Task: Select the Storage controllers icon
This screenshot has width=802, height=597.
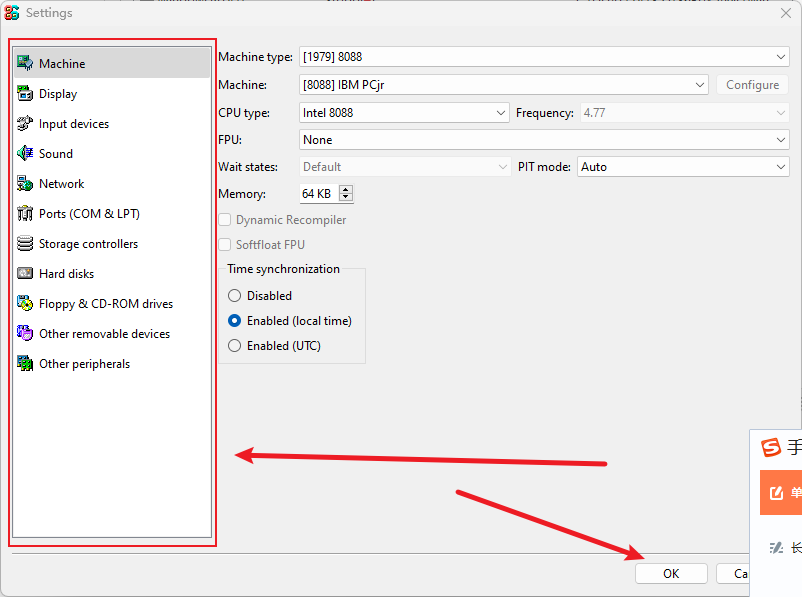Action: tap(25, 244)
